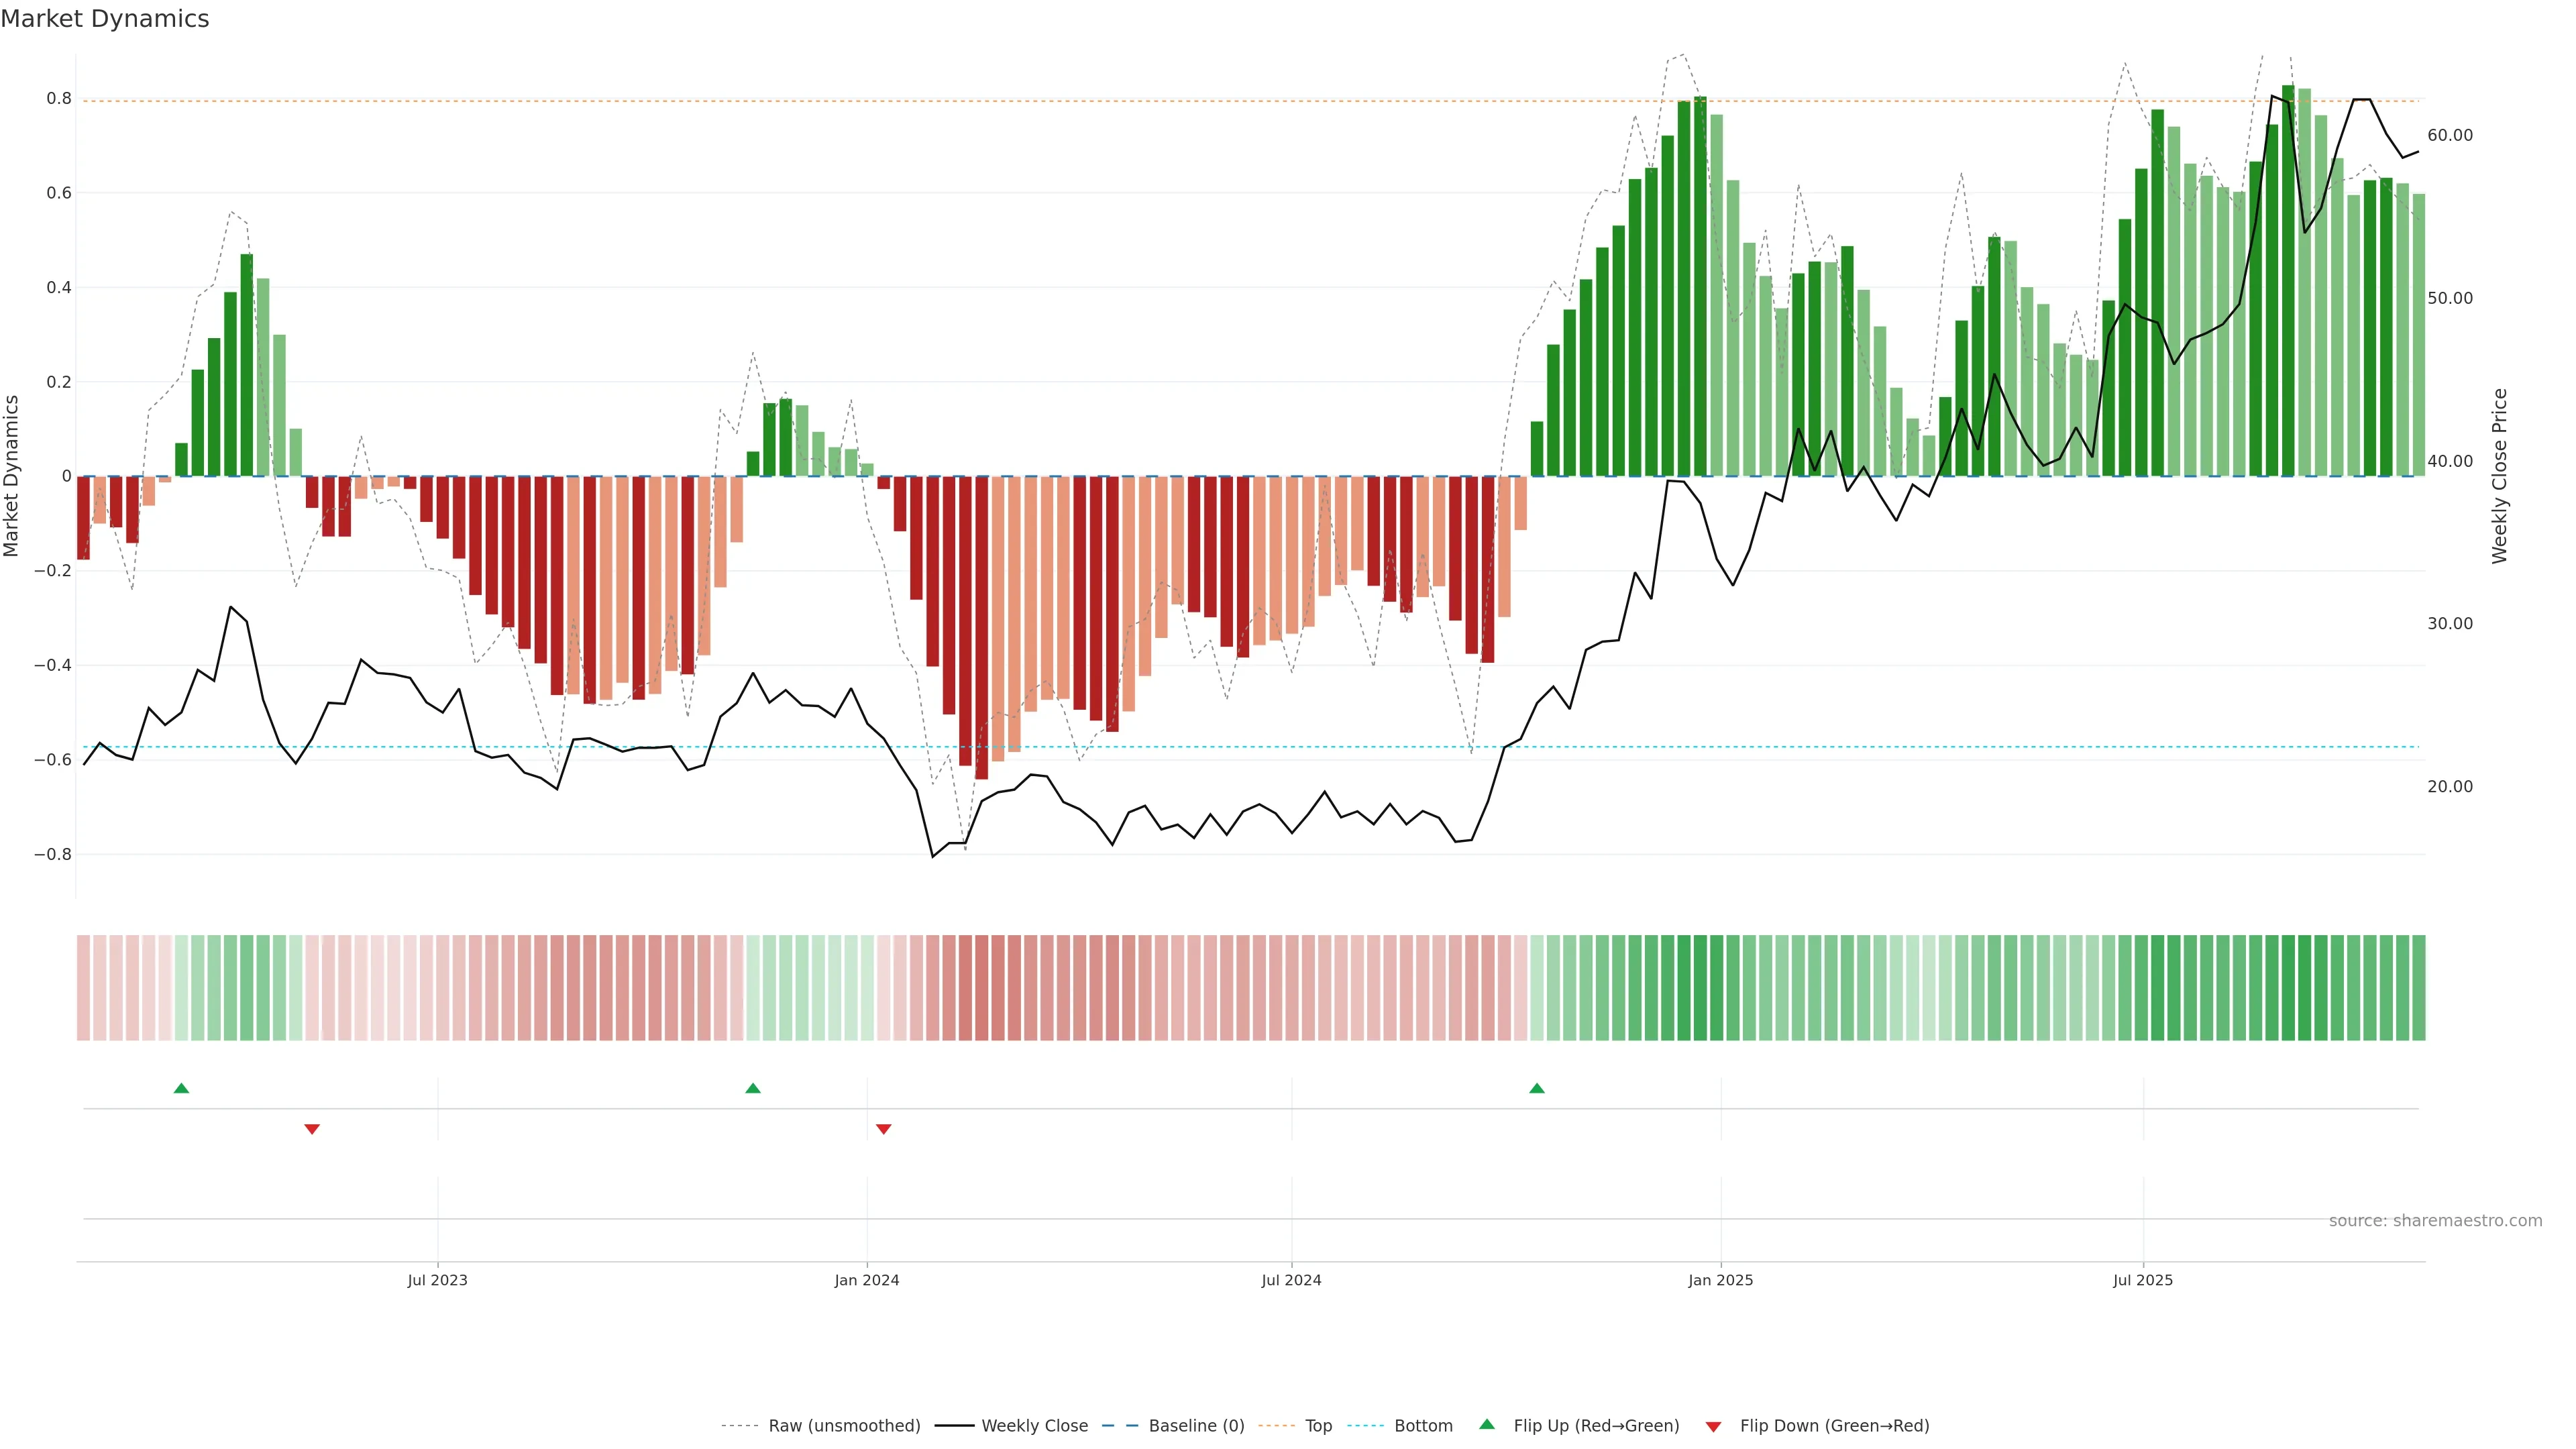
Task: Click the red triangle icon in legend
Action: click(1713, 1426)
